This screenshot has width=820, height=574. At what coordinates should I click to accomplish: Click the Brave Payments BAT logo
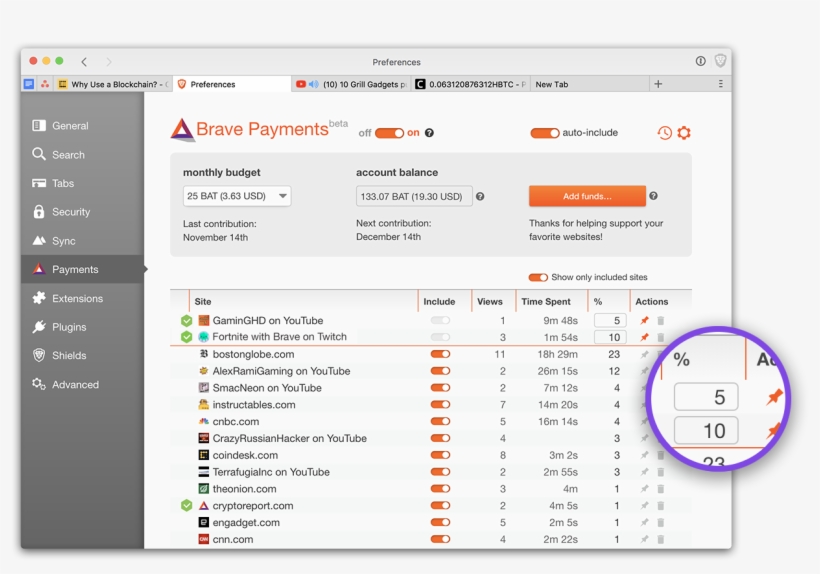pyautogui.click(x=182, y=130)
